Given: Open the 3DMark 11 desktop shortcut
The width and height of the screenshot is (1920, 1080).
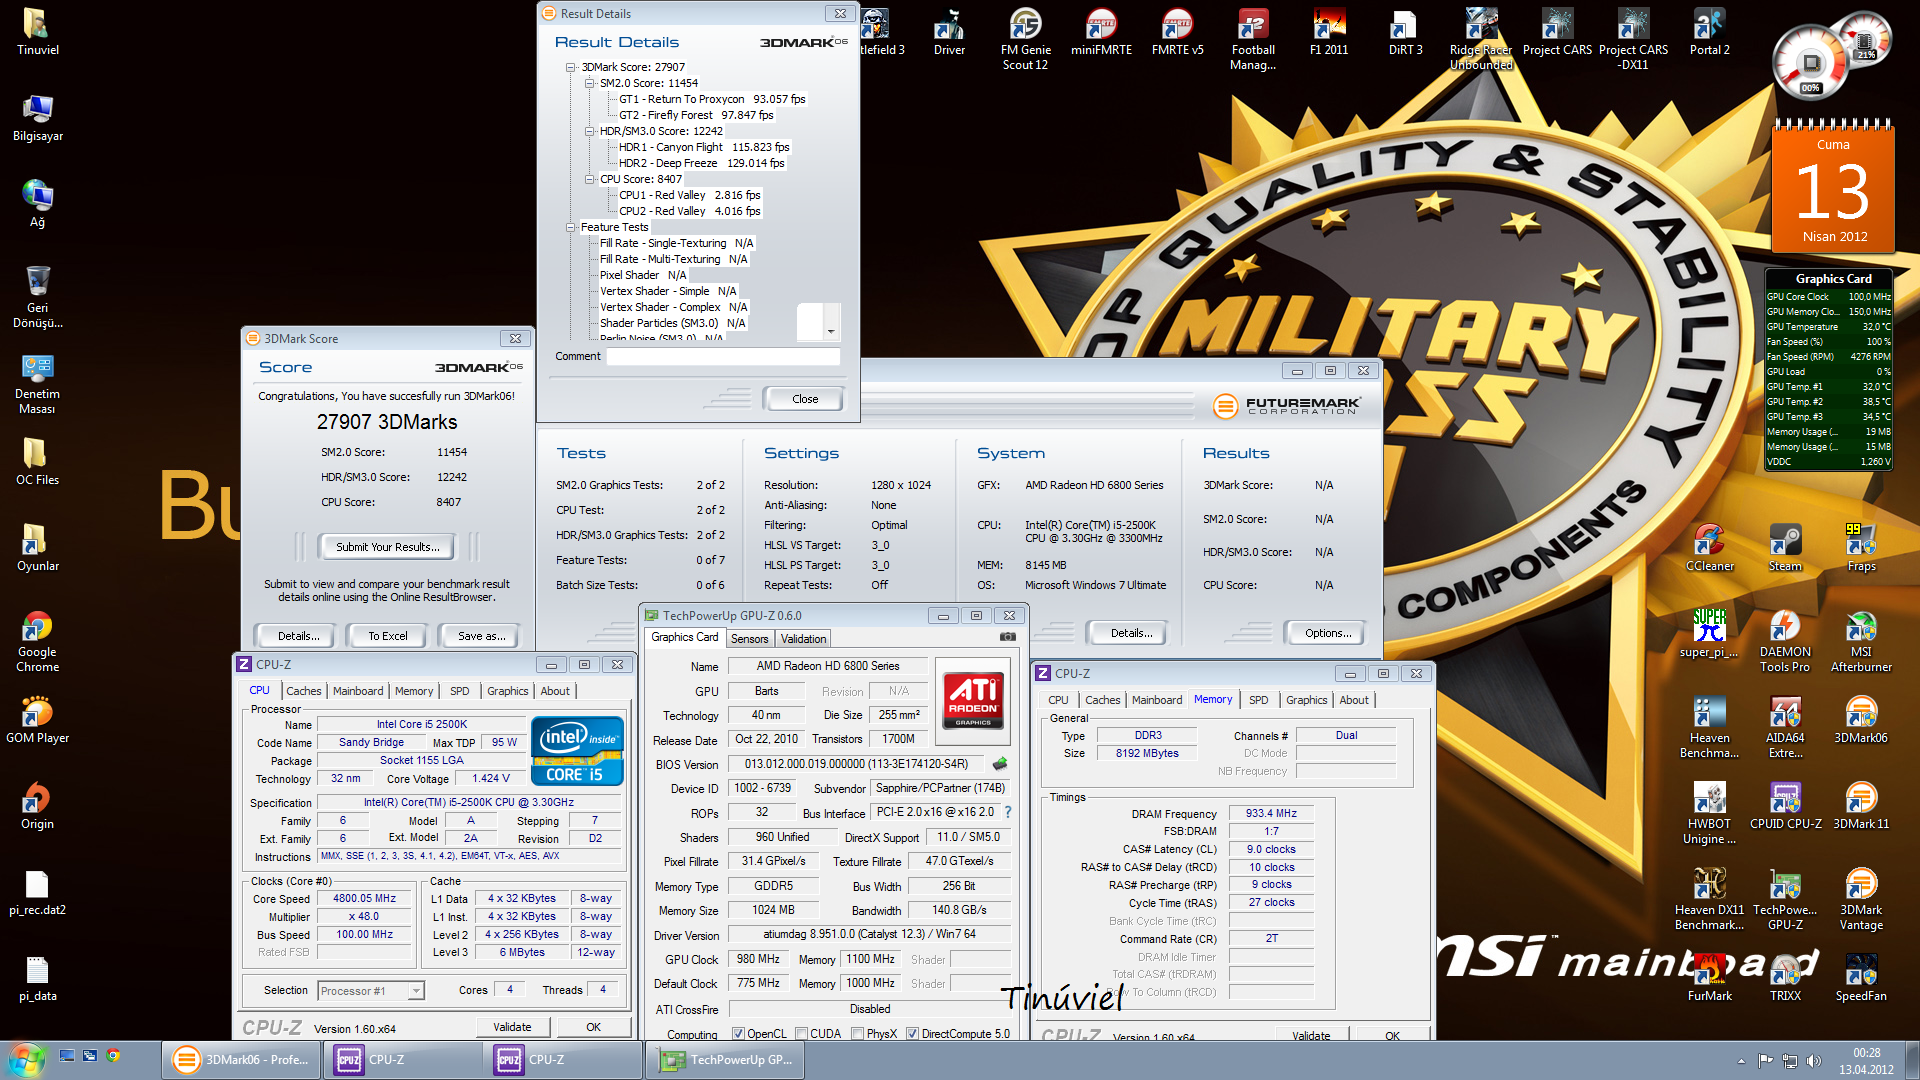Looking at the screenshot, I should pos(1861,806).
